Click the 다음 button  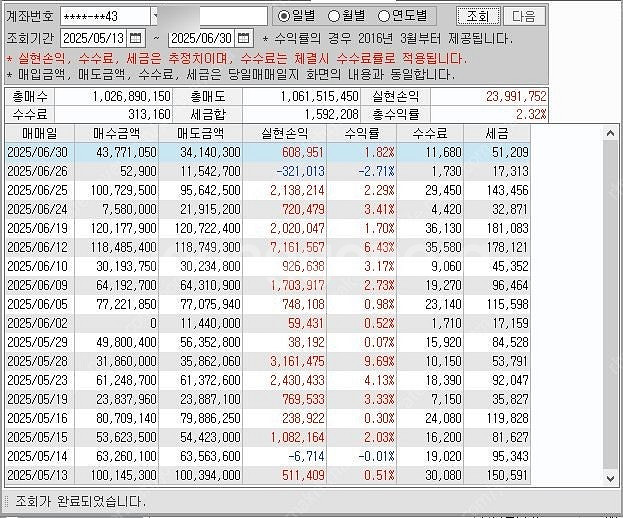[524, 16]
